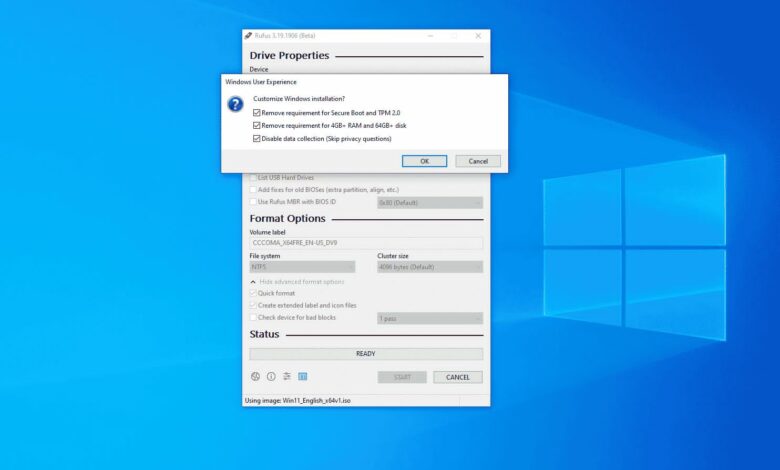Open the About info icon
Image resolution: width=780 pixels, height=470 pixels.
coord(270,377)
